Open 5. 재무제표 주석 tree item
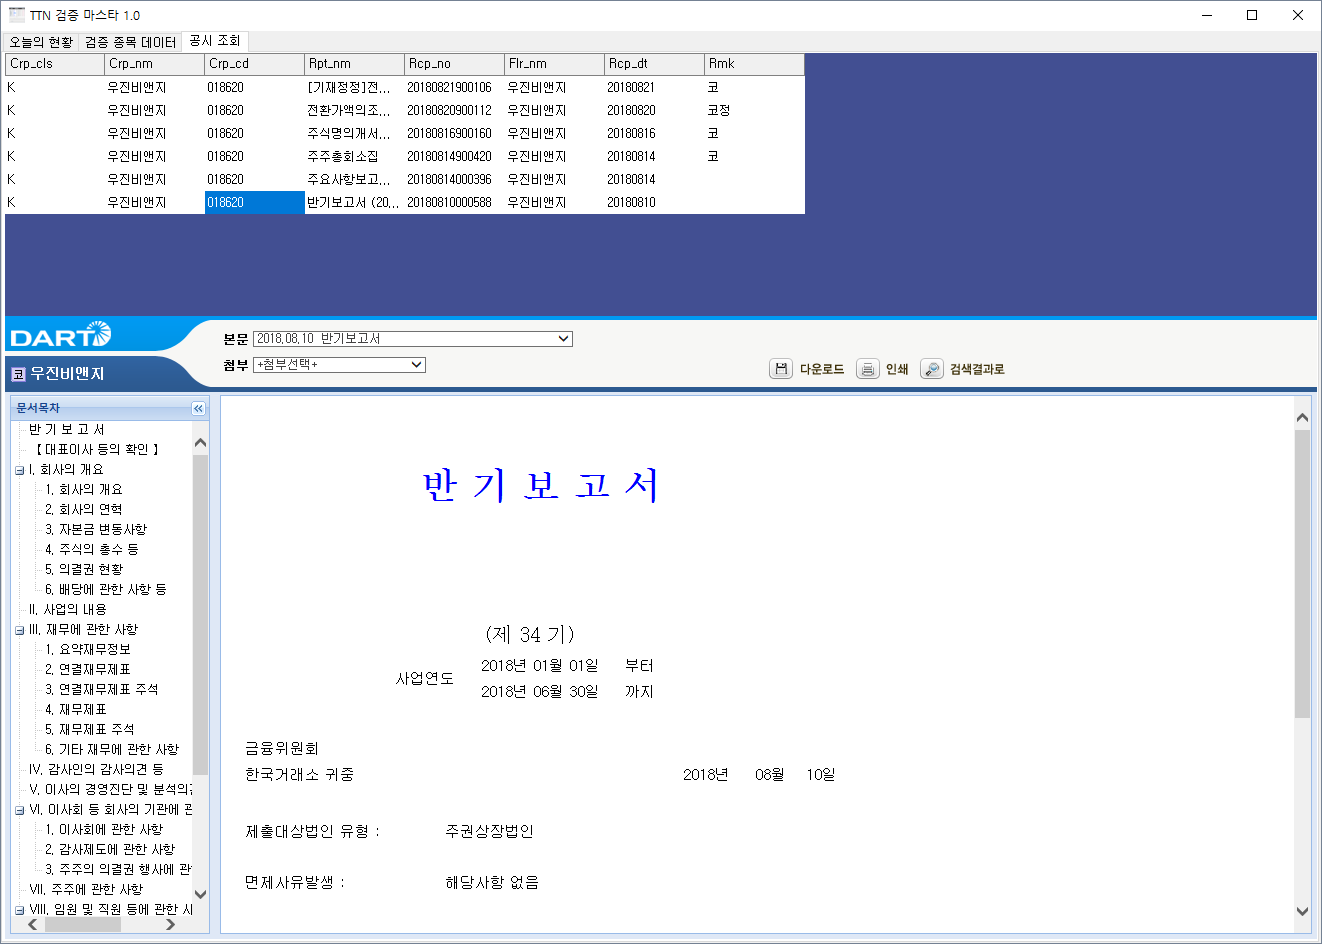Viewport: 1322px width, 944px height. pos(89,730)
